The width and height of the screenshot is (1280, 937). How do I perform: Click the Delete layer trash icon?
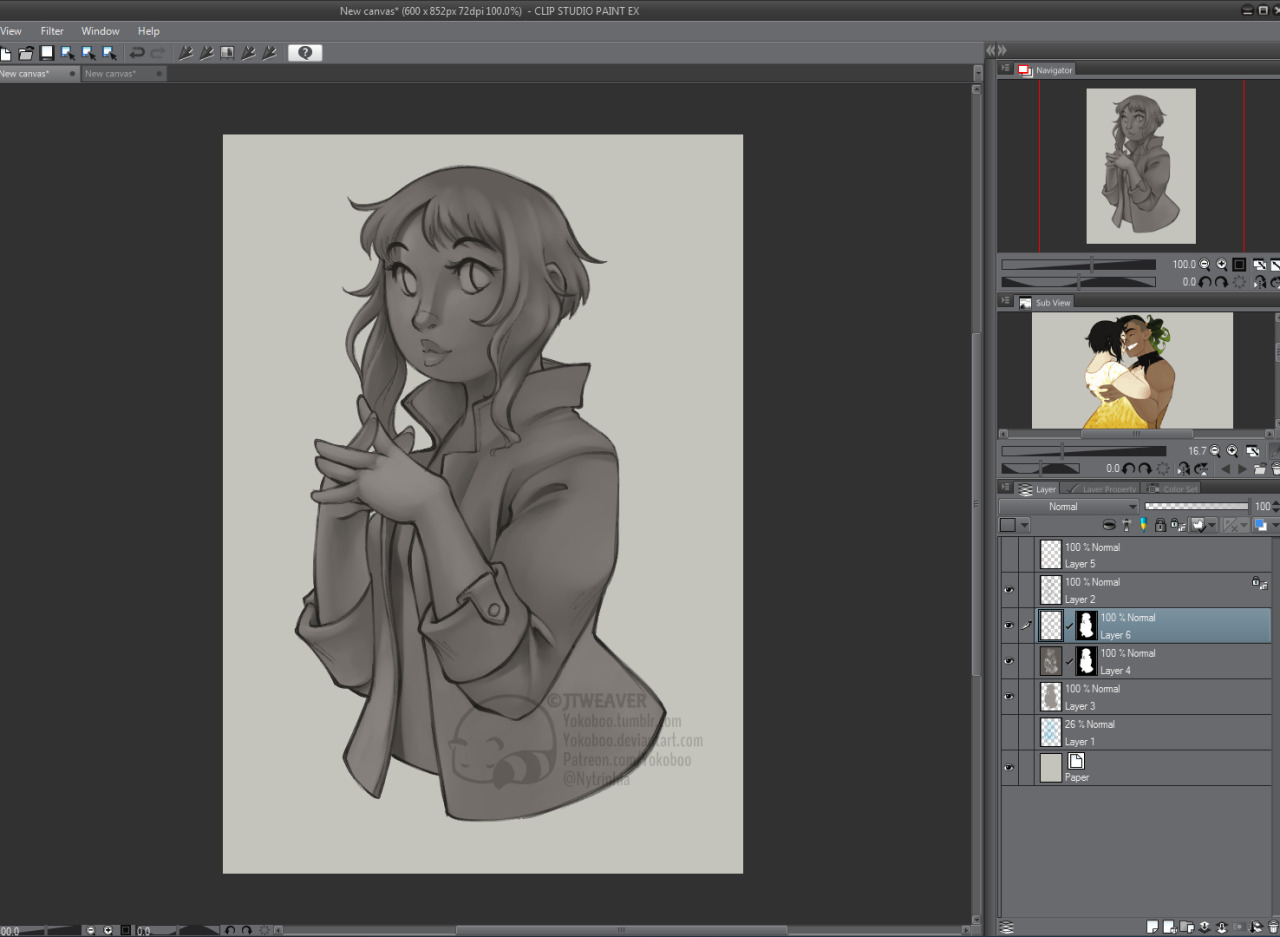1273,927
